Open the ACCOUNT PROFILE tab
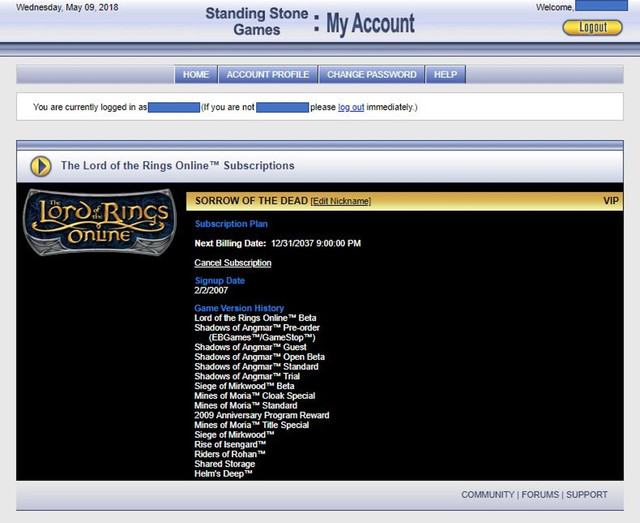The width and height of the screenshot is (640, 523). tap(268, 74)
